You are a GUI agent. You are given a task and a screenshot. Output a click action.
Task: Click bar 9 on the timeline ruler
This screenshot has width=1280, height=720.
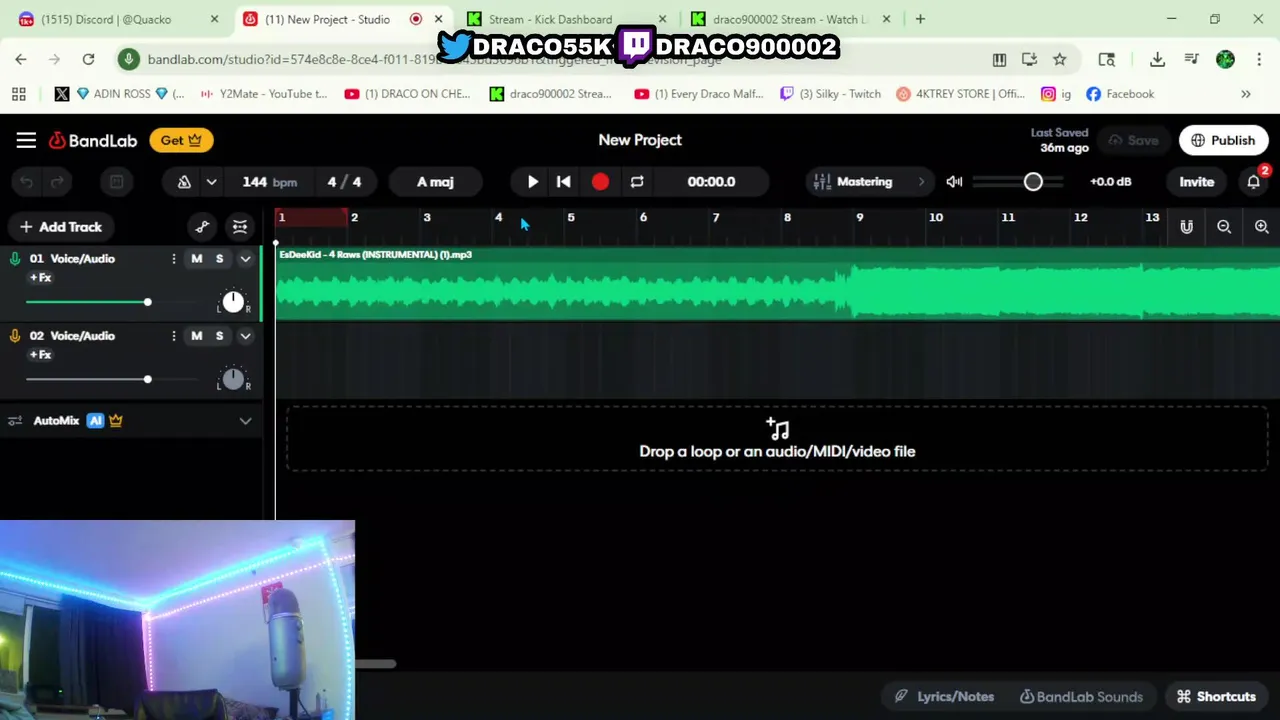[x=859, y=218]
